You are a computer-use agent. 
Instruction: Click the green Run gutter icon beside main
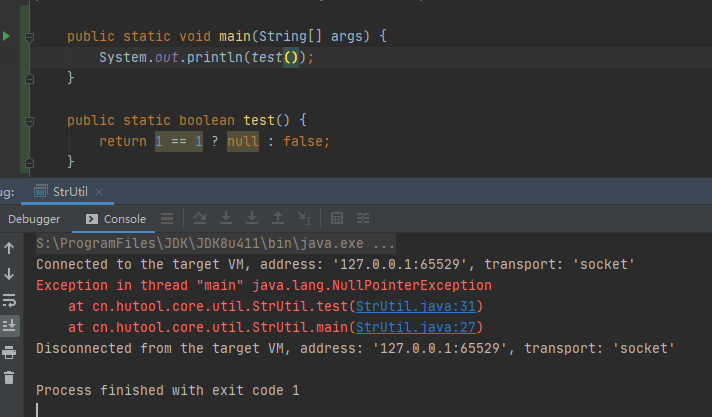click(x=8, y=36)
